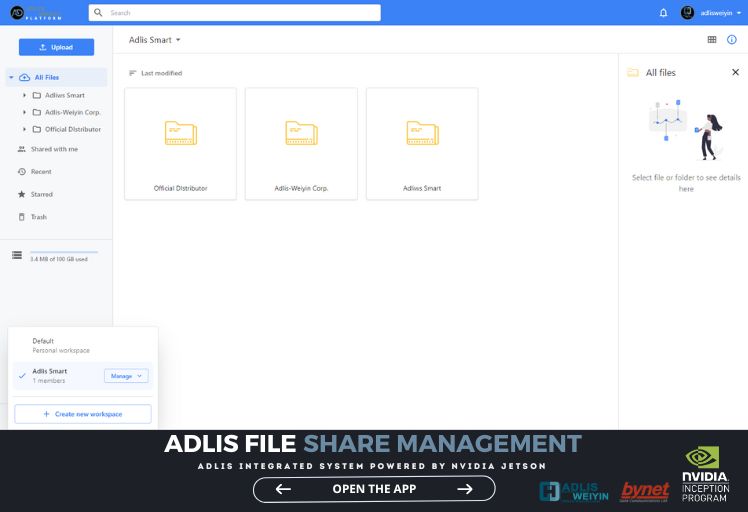This screenshot has width=748, height=512.
Task: Click the sort order icon beside Last modified
Action: pos(132,73)
